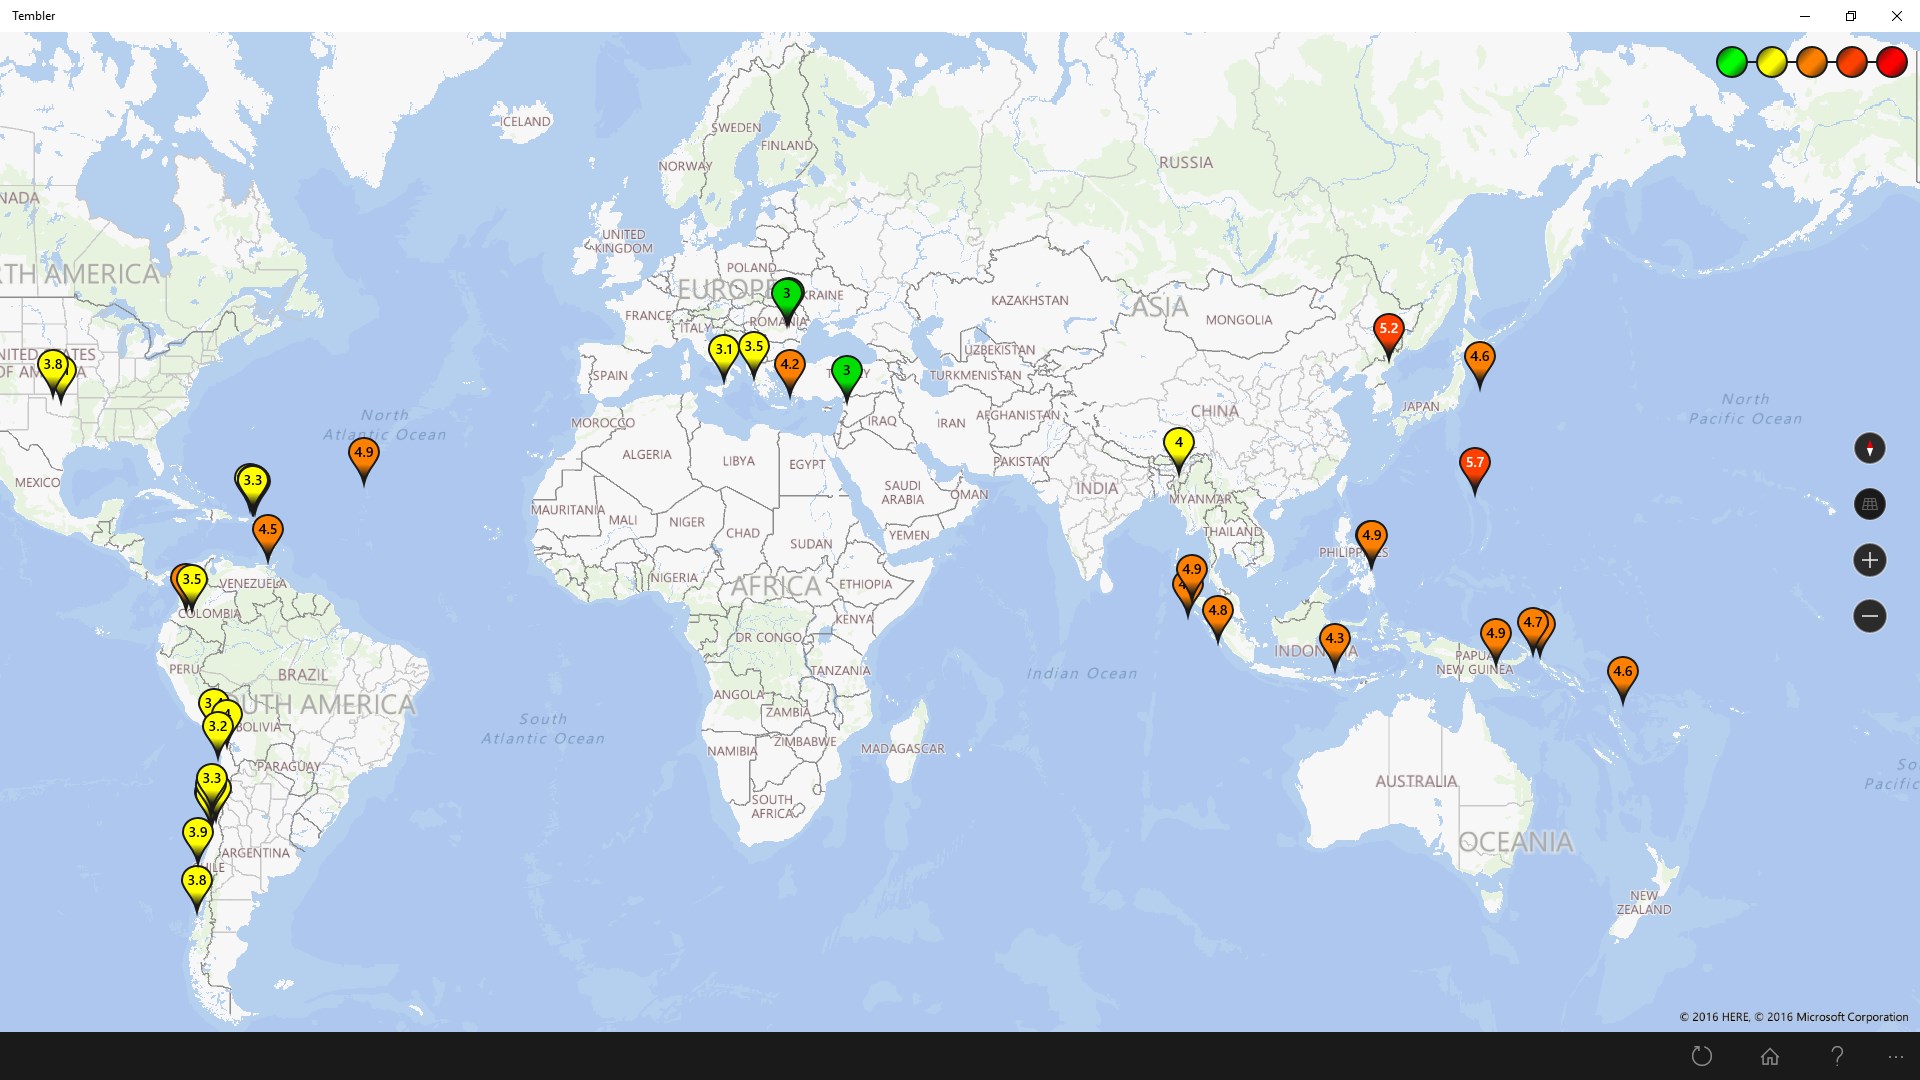Zoom out using the minus icon
The width and height of the screenshot is (1920, 1080).
[x=1871, y=616]
